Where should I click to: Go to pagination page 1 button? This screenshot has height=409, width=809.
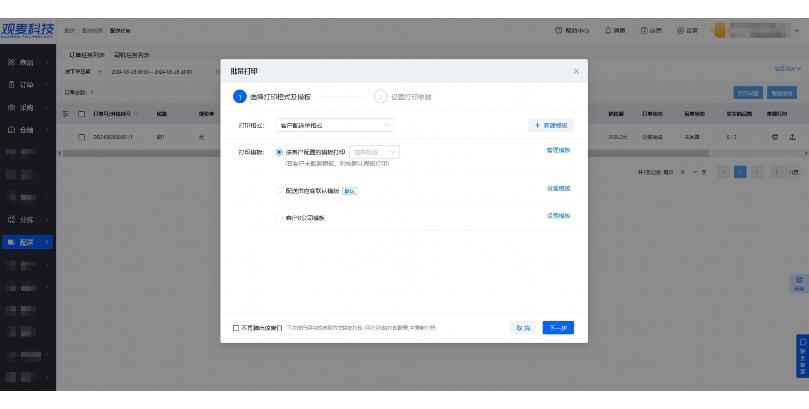tap(740, 172)
